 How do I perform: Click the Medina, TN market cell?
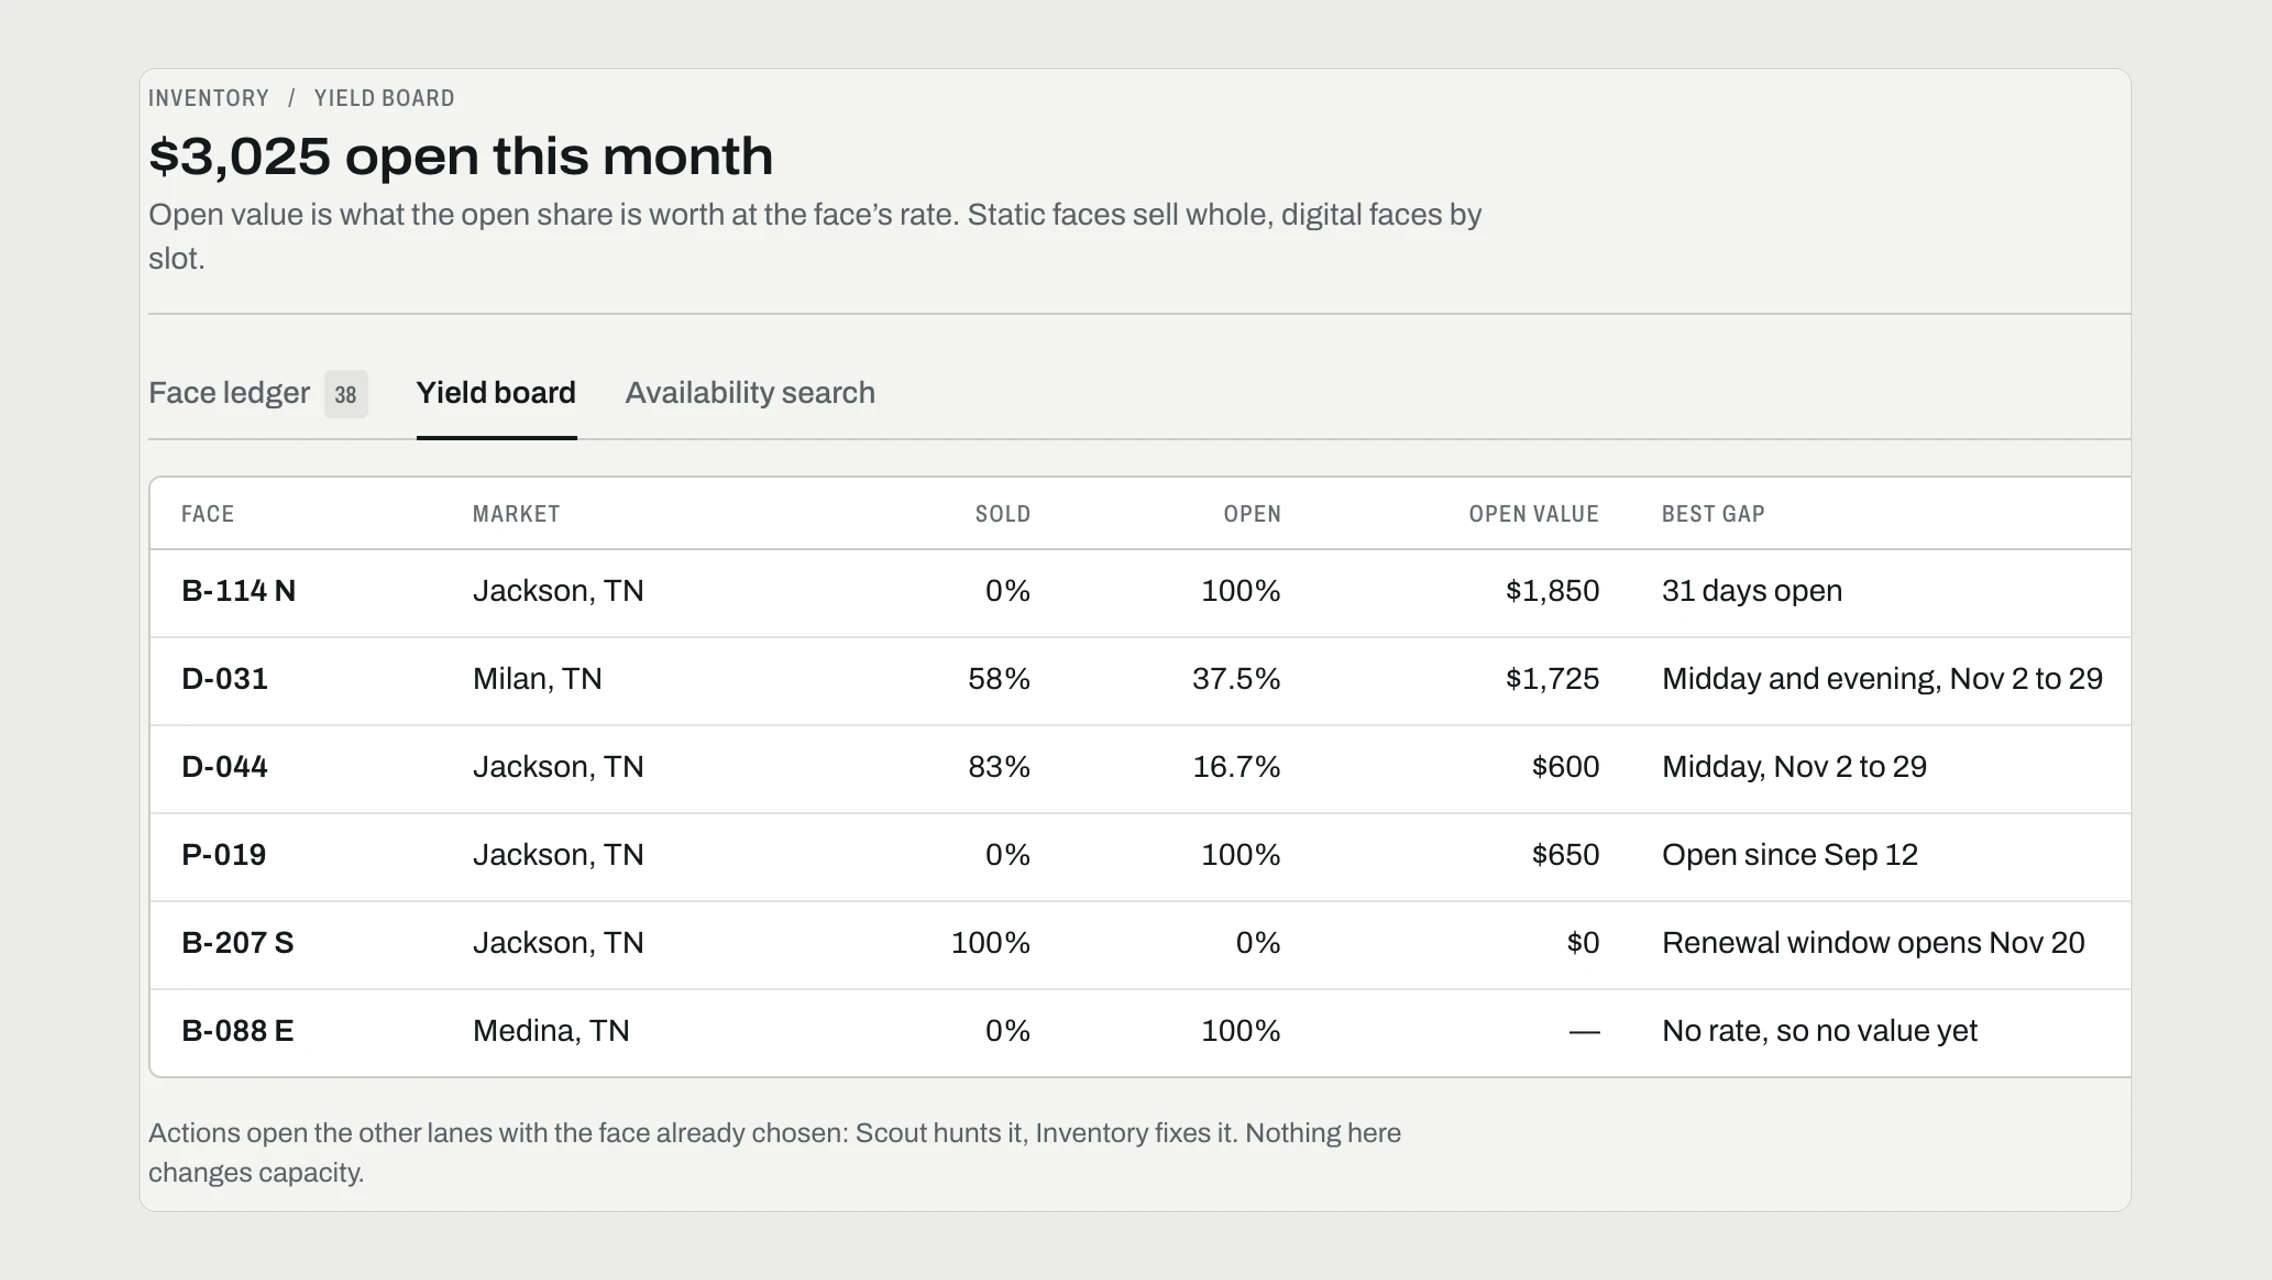551,1031
